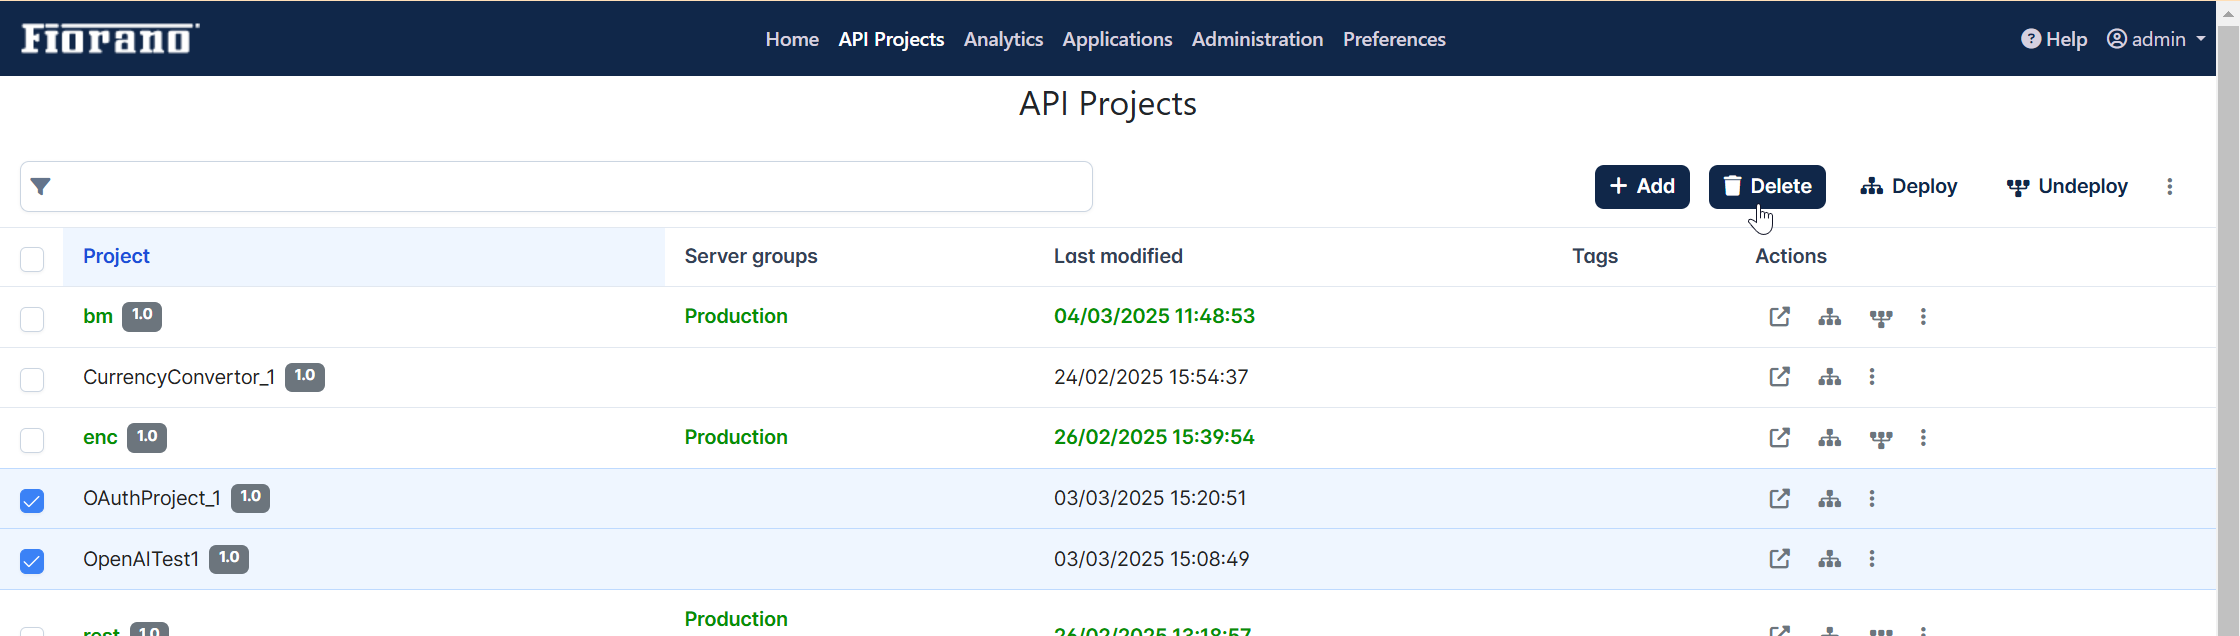Open the CurrencyConvertor_1 project name
Screen dimensions: 2240x636
(x=179, y=377)
